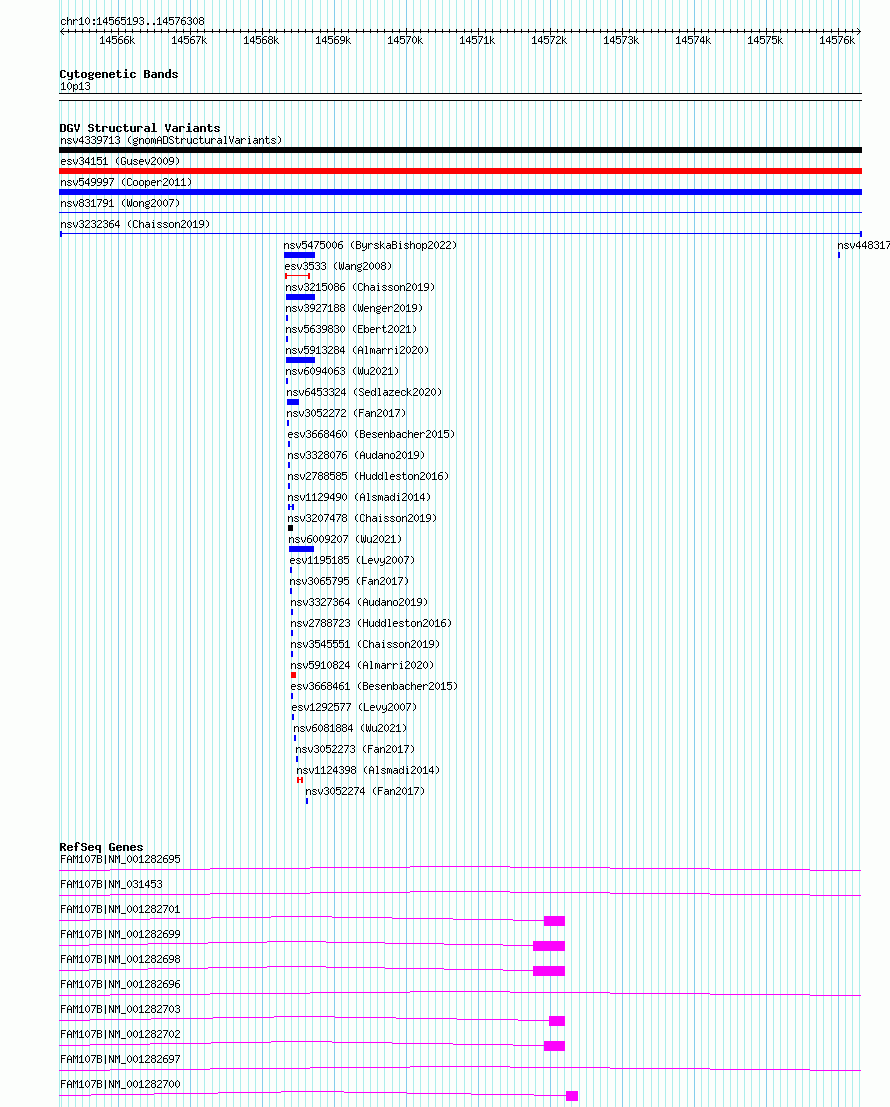890x1107 pixels.
Task: Open the nsv3232364 (Chaisson2019) label
Action: point(135,225)
